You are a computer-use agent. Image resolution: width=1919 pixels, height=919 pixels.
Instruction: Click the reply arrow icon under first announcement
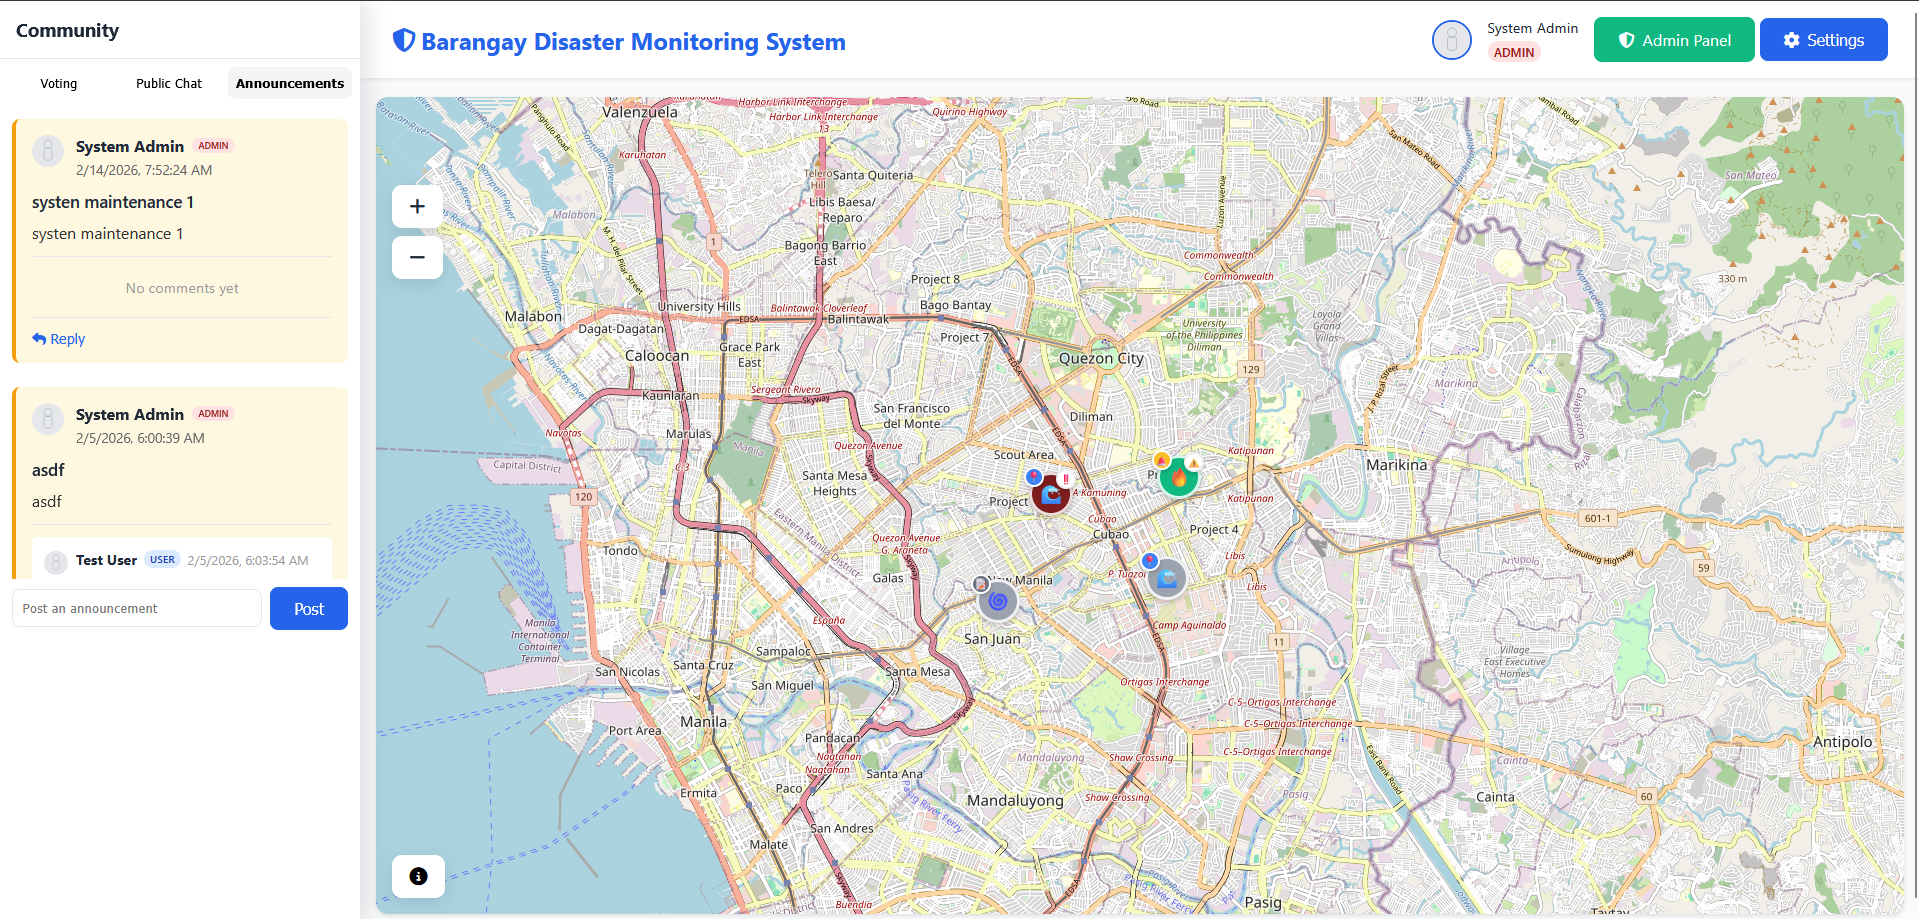click(39, 338)
